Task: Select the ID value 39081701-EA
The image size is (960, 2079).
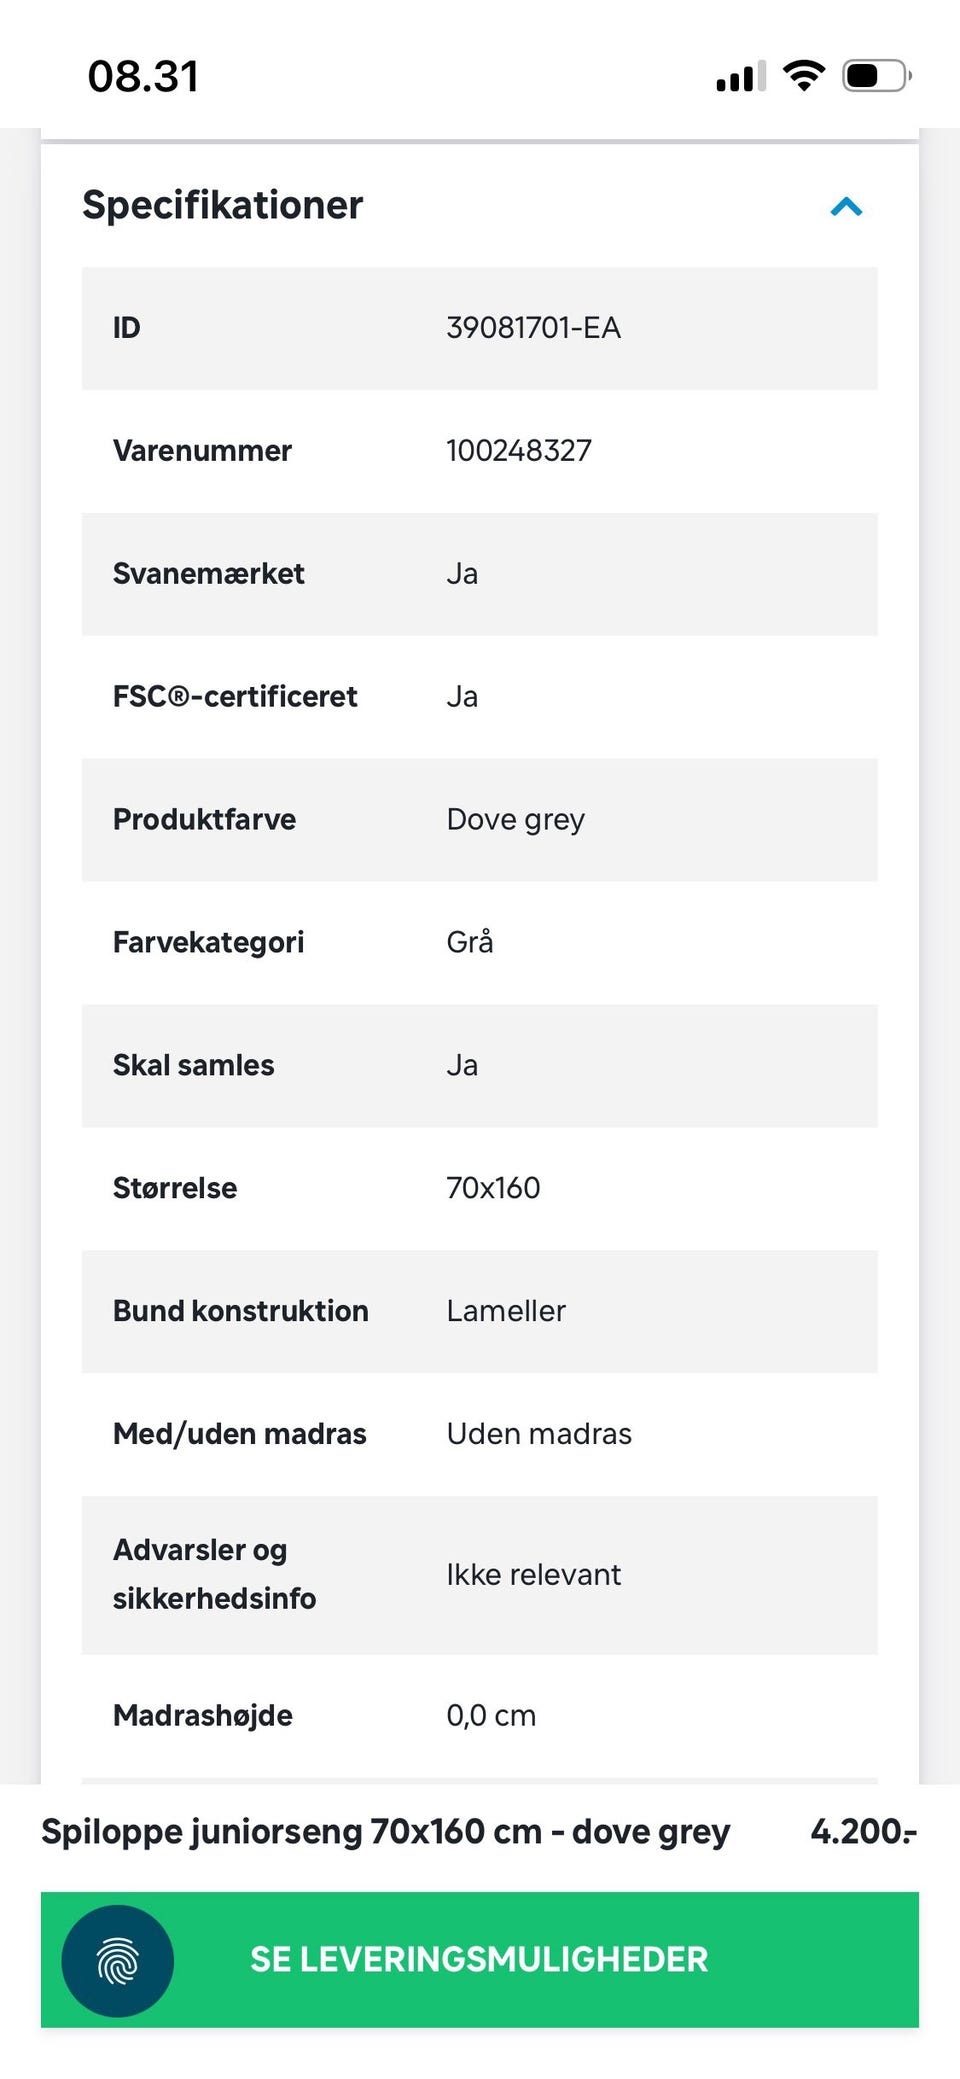Action: pos(533,328)
